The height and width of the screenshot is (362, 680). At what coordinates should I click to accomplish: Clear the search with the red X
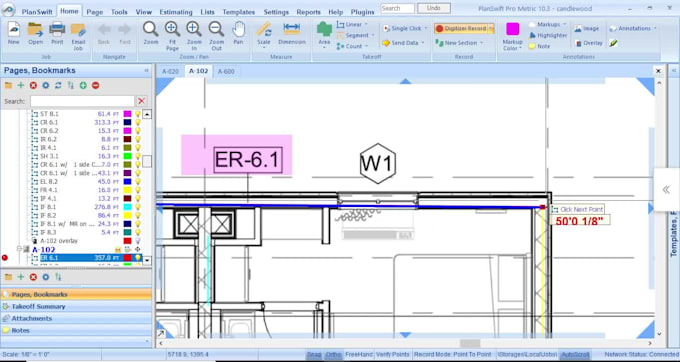141,101
